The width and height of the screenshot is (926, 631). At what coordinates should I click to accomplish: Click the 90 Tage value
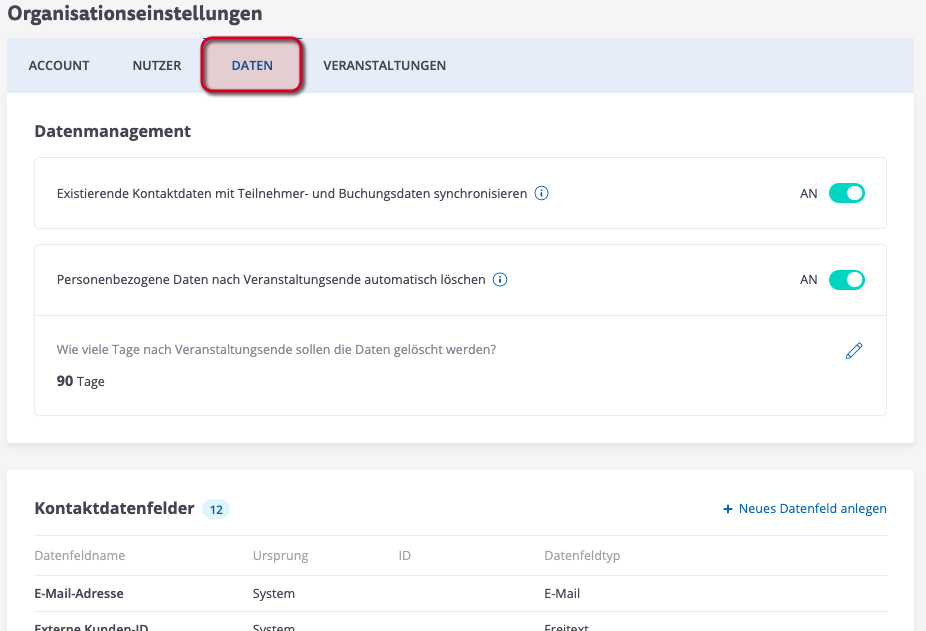81,381
